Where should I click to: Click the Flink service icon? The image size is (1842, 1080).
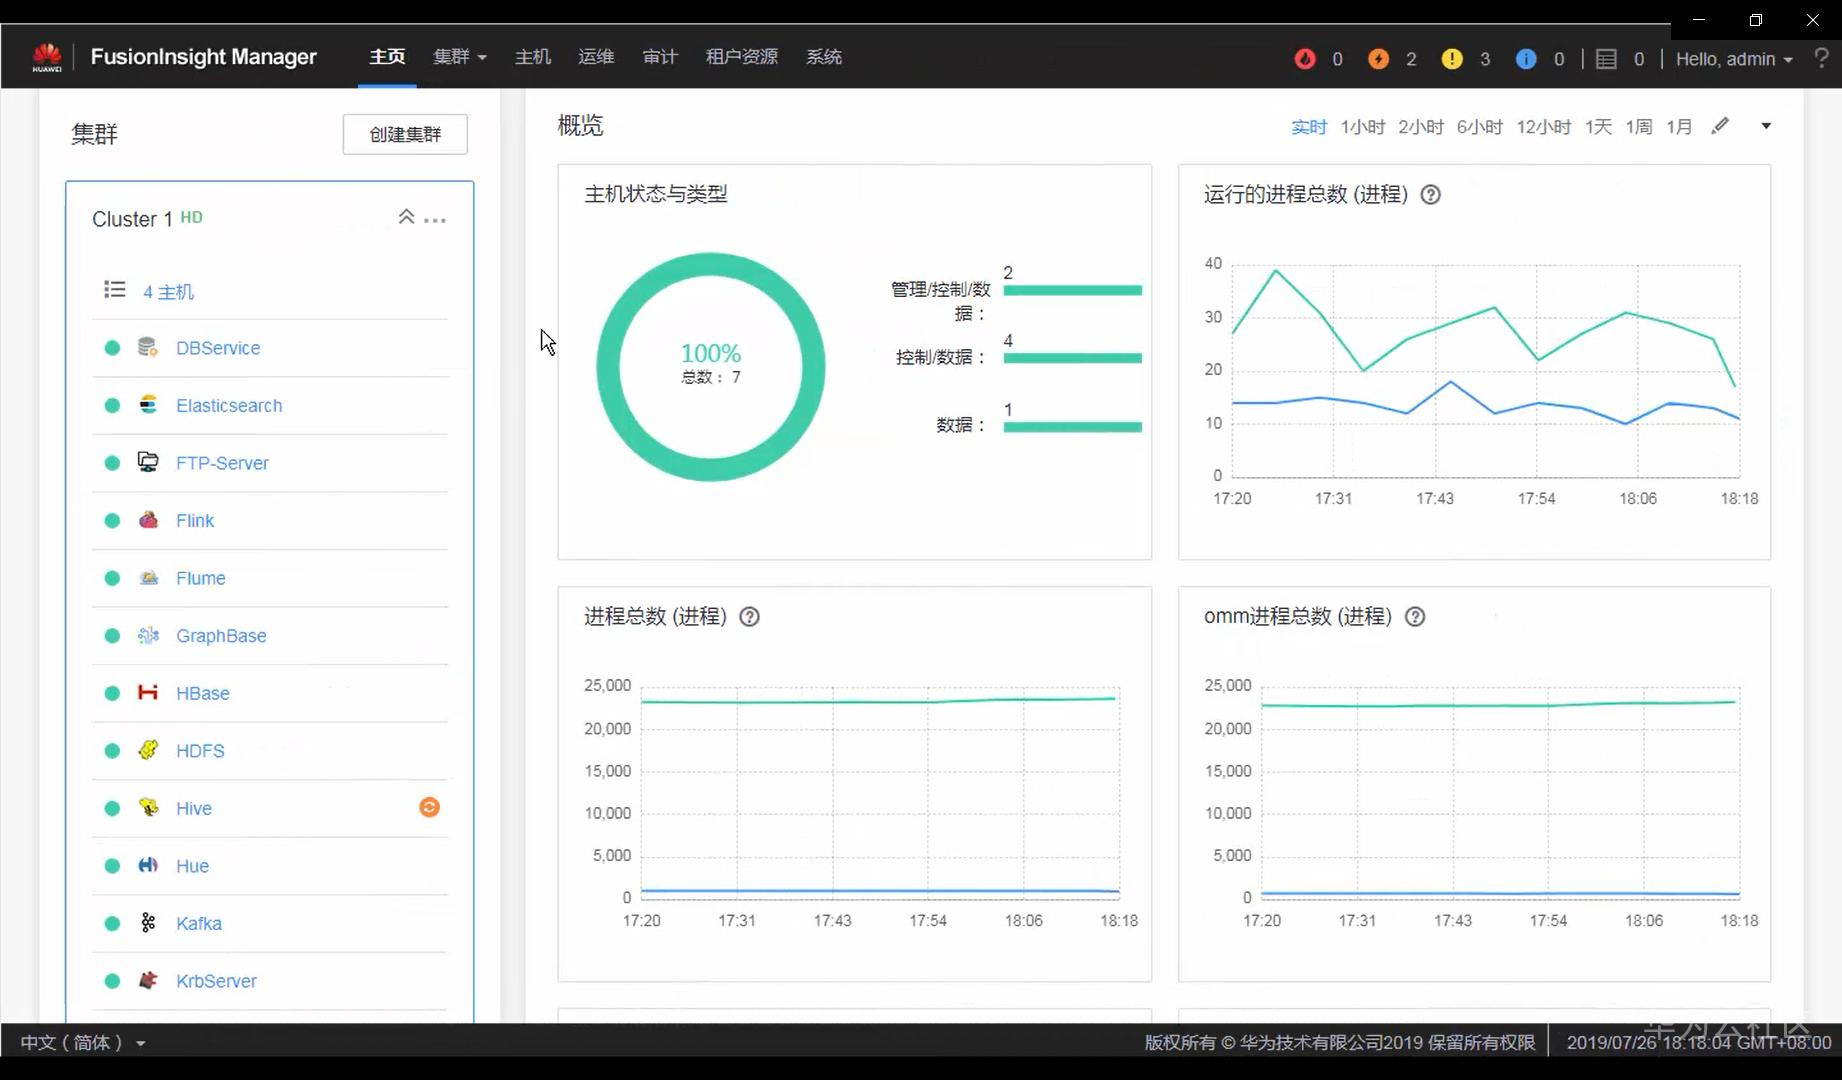(148, 520)
